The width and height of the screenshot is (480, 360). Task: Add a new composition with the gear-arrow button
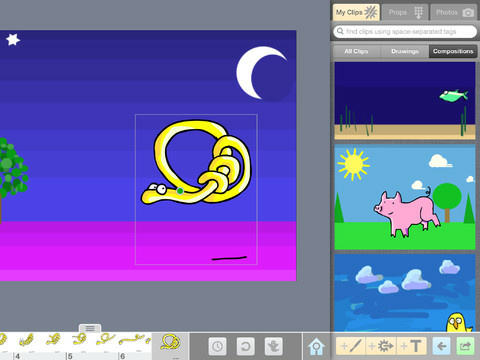(x=380, y=346)
